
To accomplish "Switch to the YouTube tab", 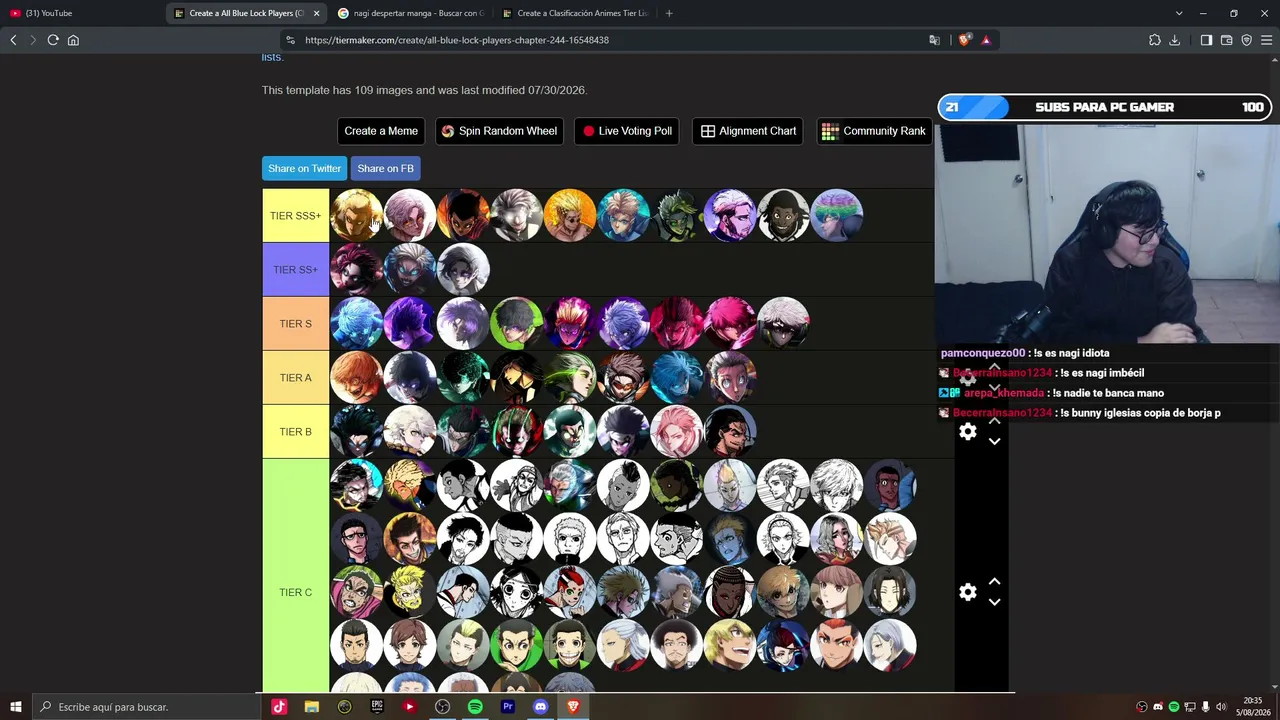I will (82, 13).
